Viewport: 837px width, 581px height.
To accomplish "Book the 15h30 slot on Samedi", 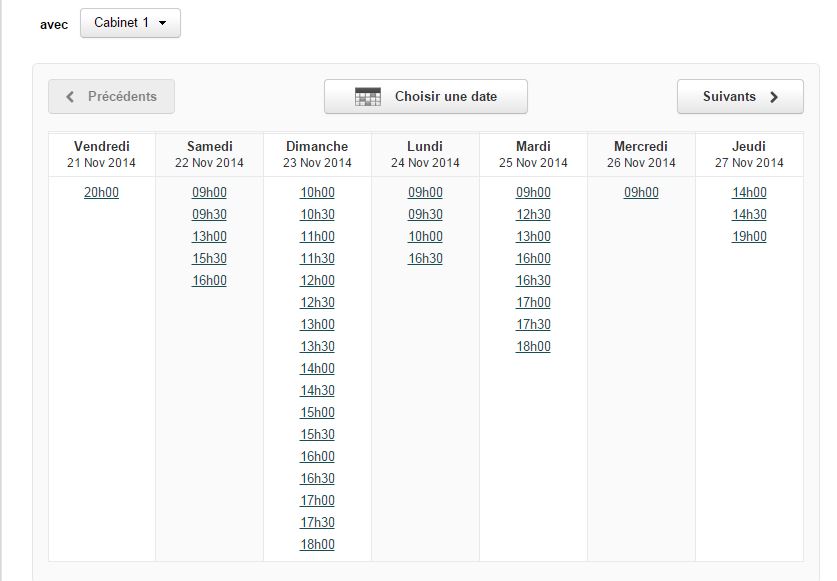I will [209, 258].
